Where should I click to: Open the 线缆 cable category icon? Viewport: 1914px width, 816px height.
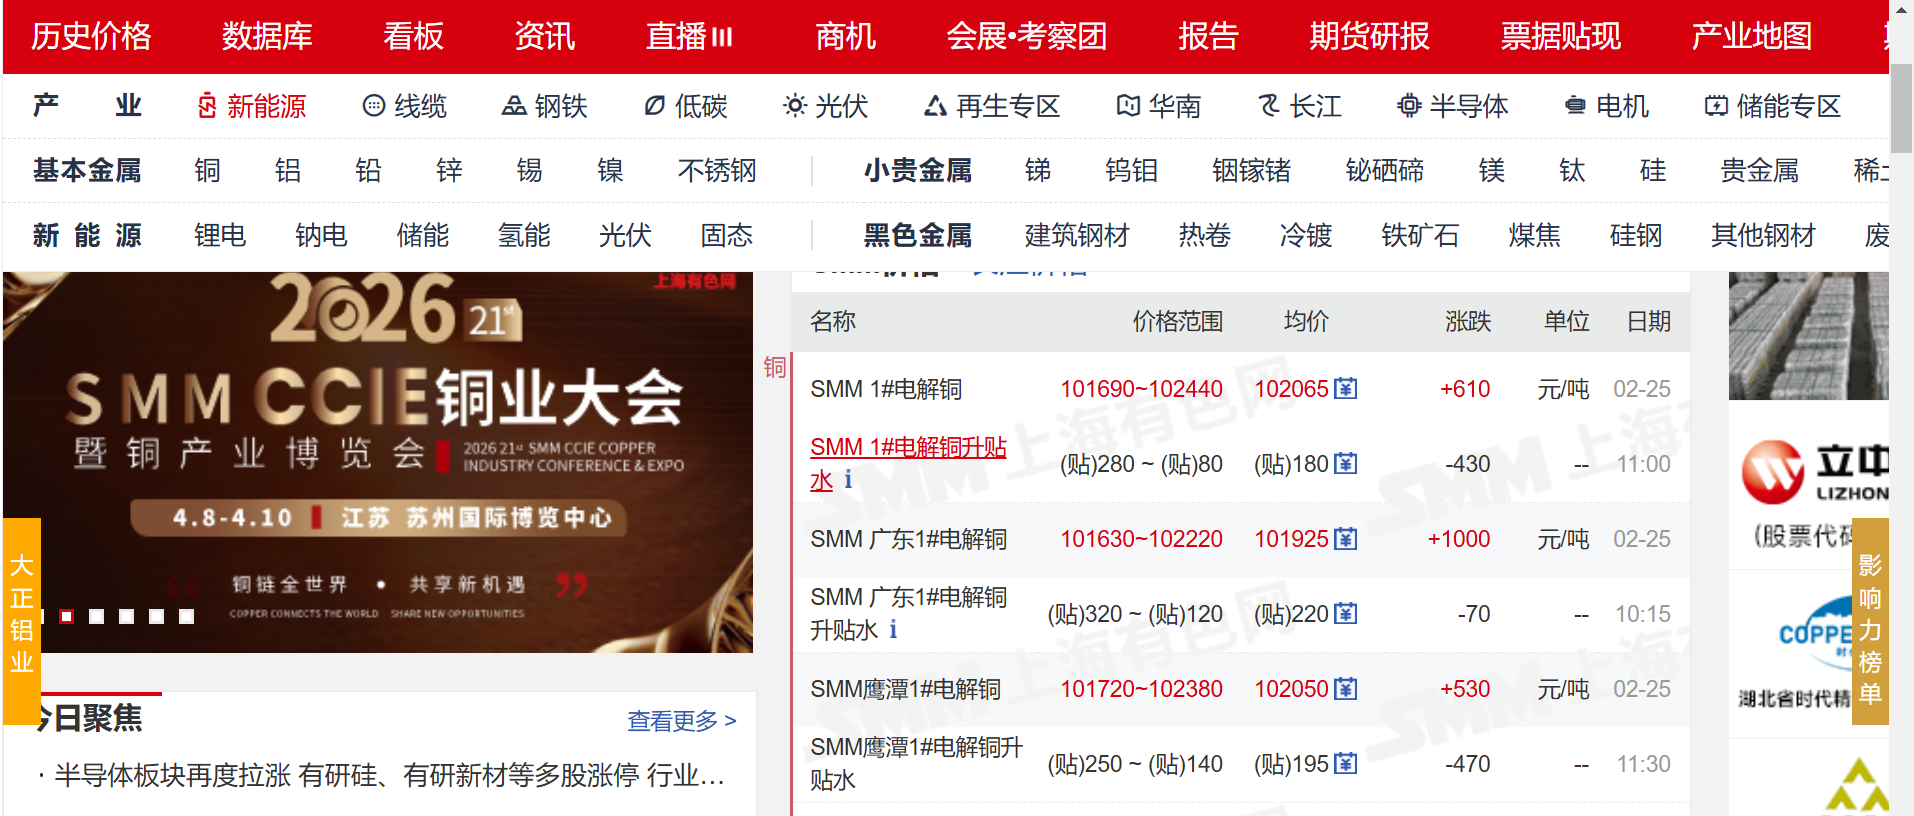click(x=373, y=106)
